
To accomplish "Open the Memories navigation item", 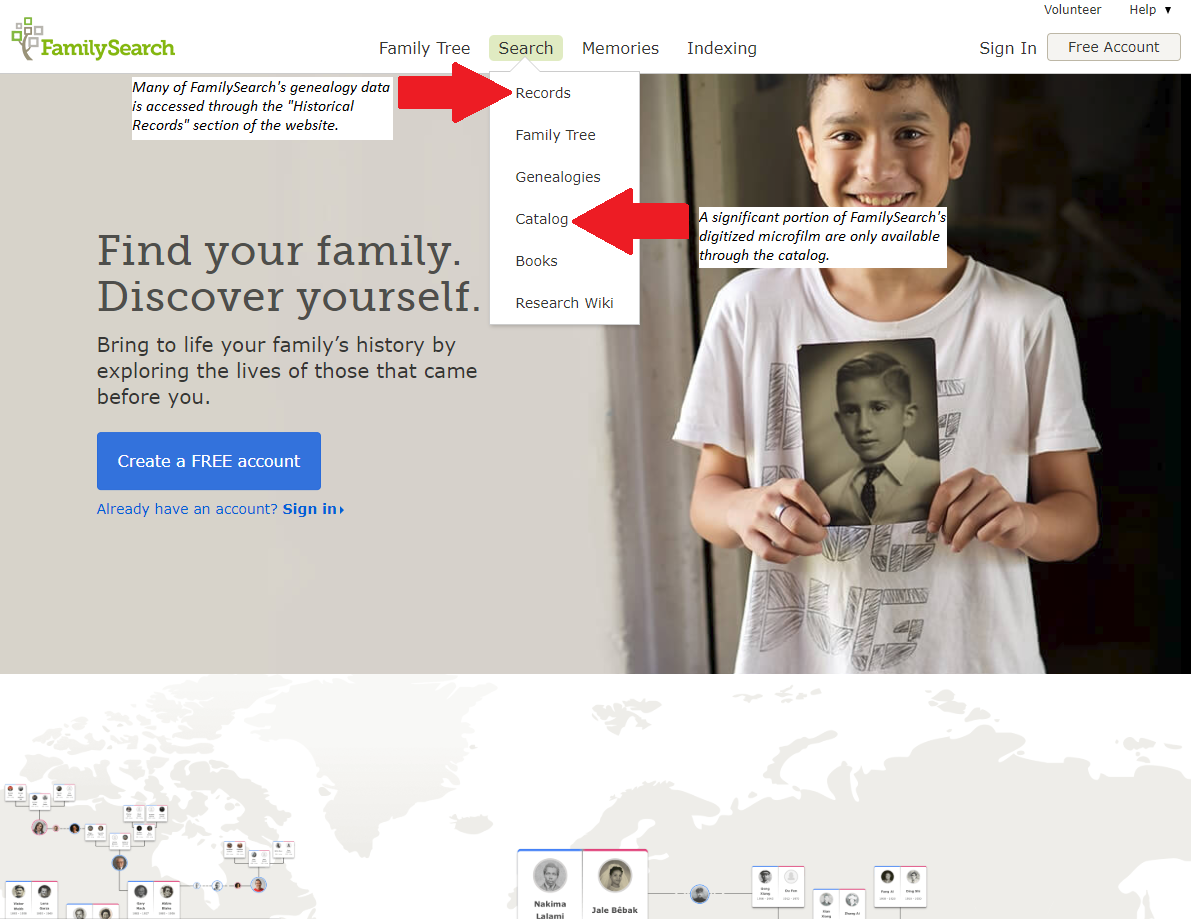I will (x=620, y=48).
